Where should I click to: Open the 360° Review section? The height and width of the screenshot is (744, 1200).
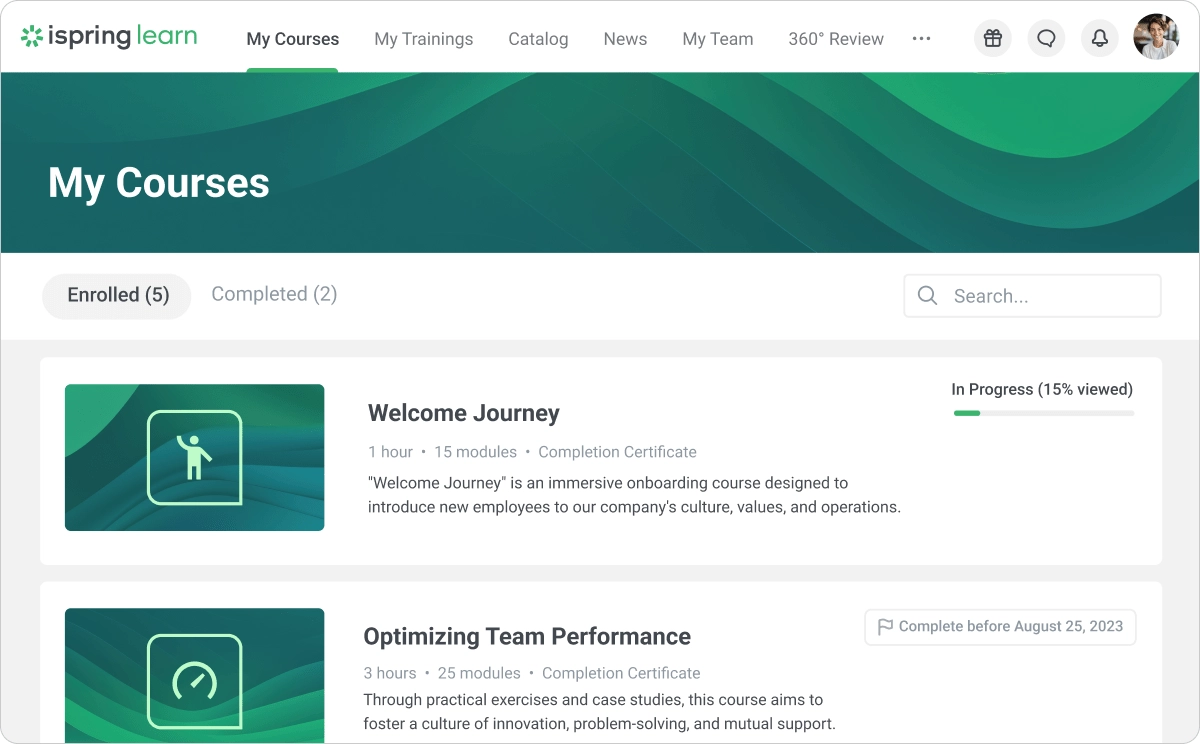coord(836,39)
